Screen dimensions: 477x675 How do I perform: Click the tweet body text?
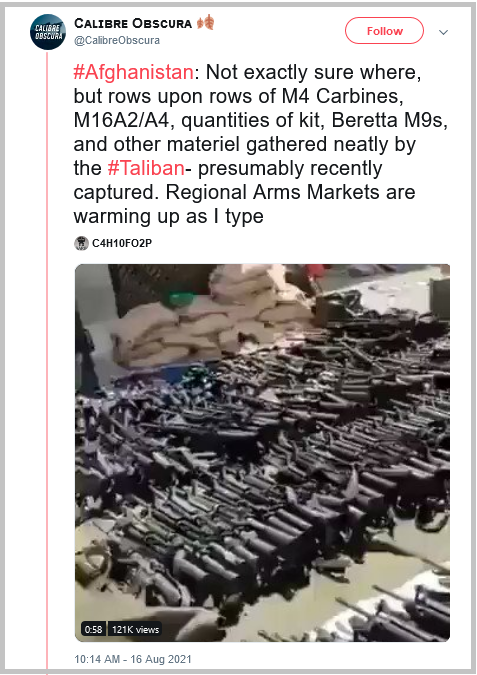(x=260, y=144)
